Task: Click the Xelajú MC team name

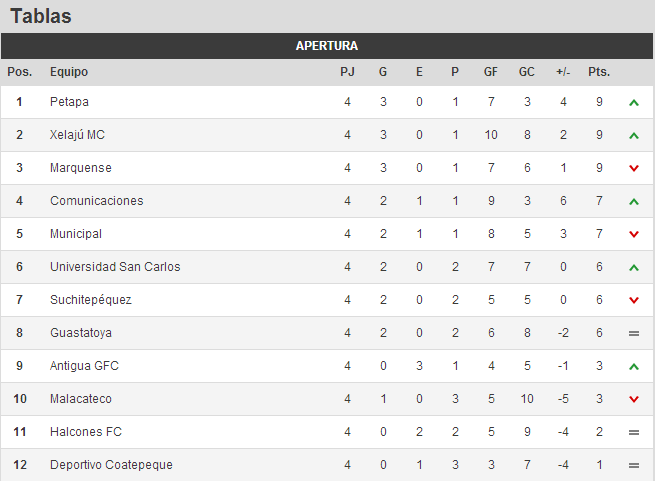Action: (77, 135)
